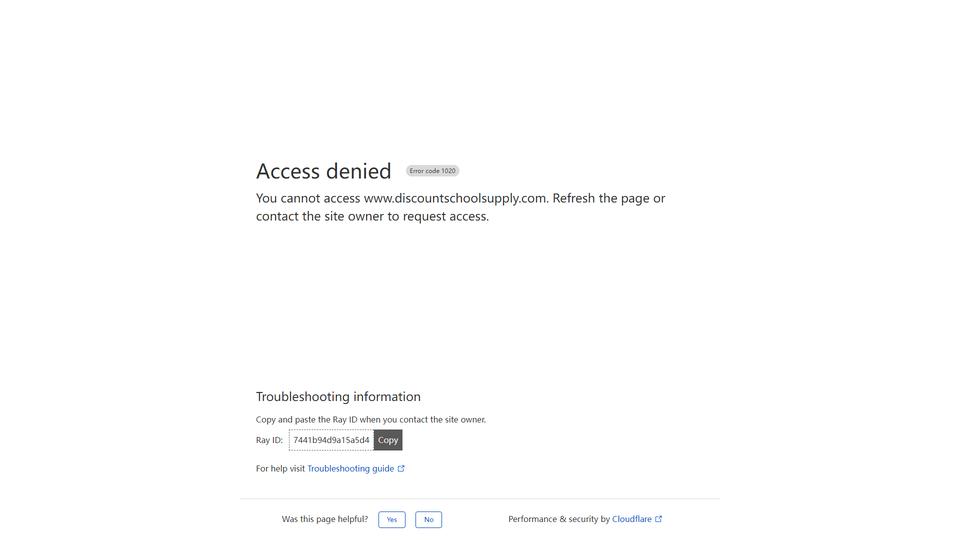
Task: Click the 'Ray ID:' label
Action: [269, 440]
